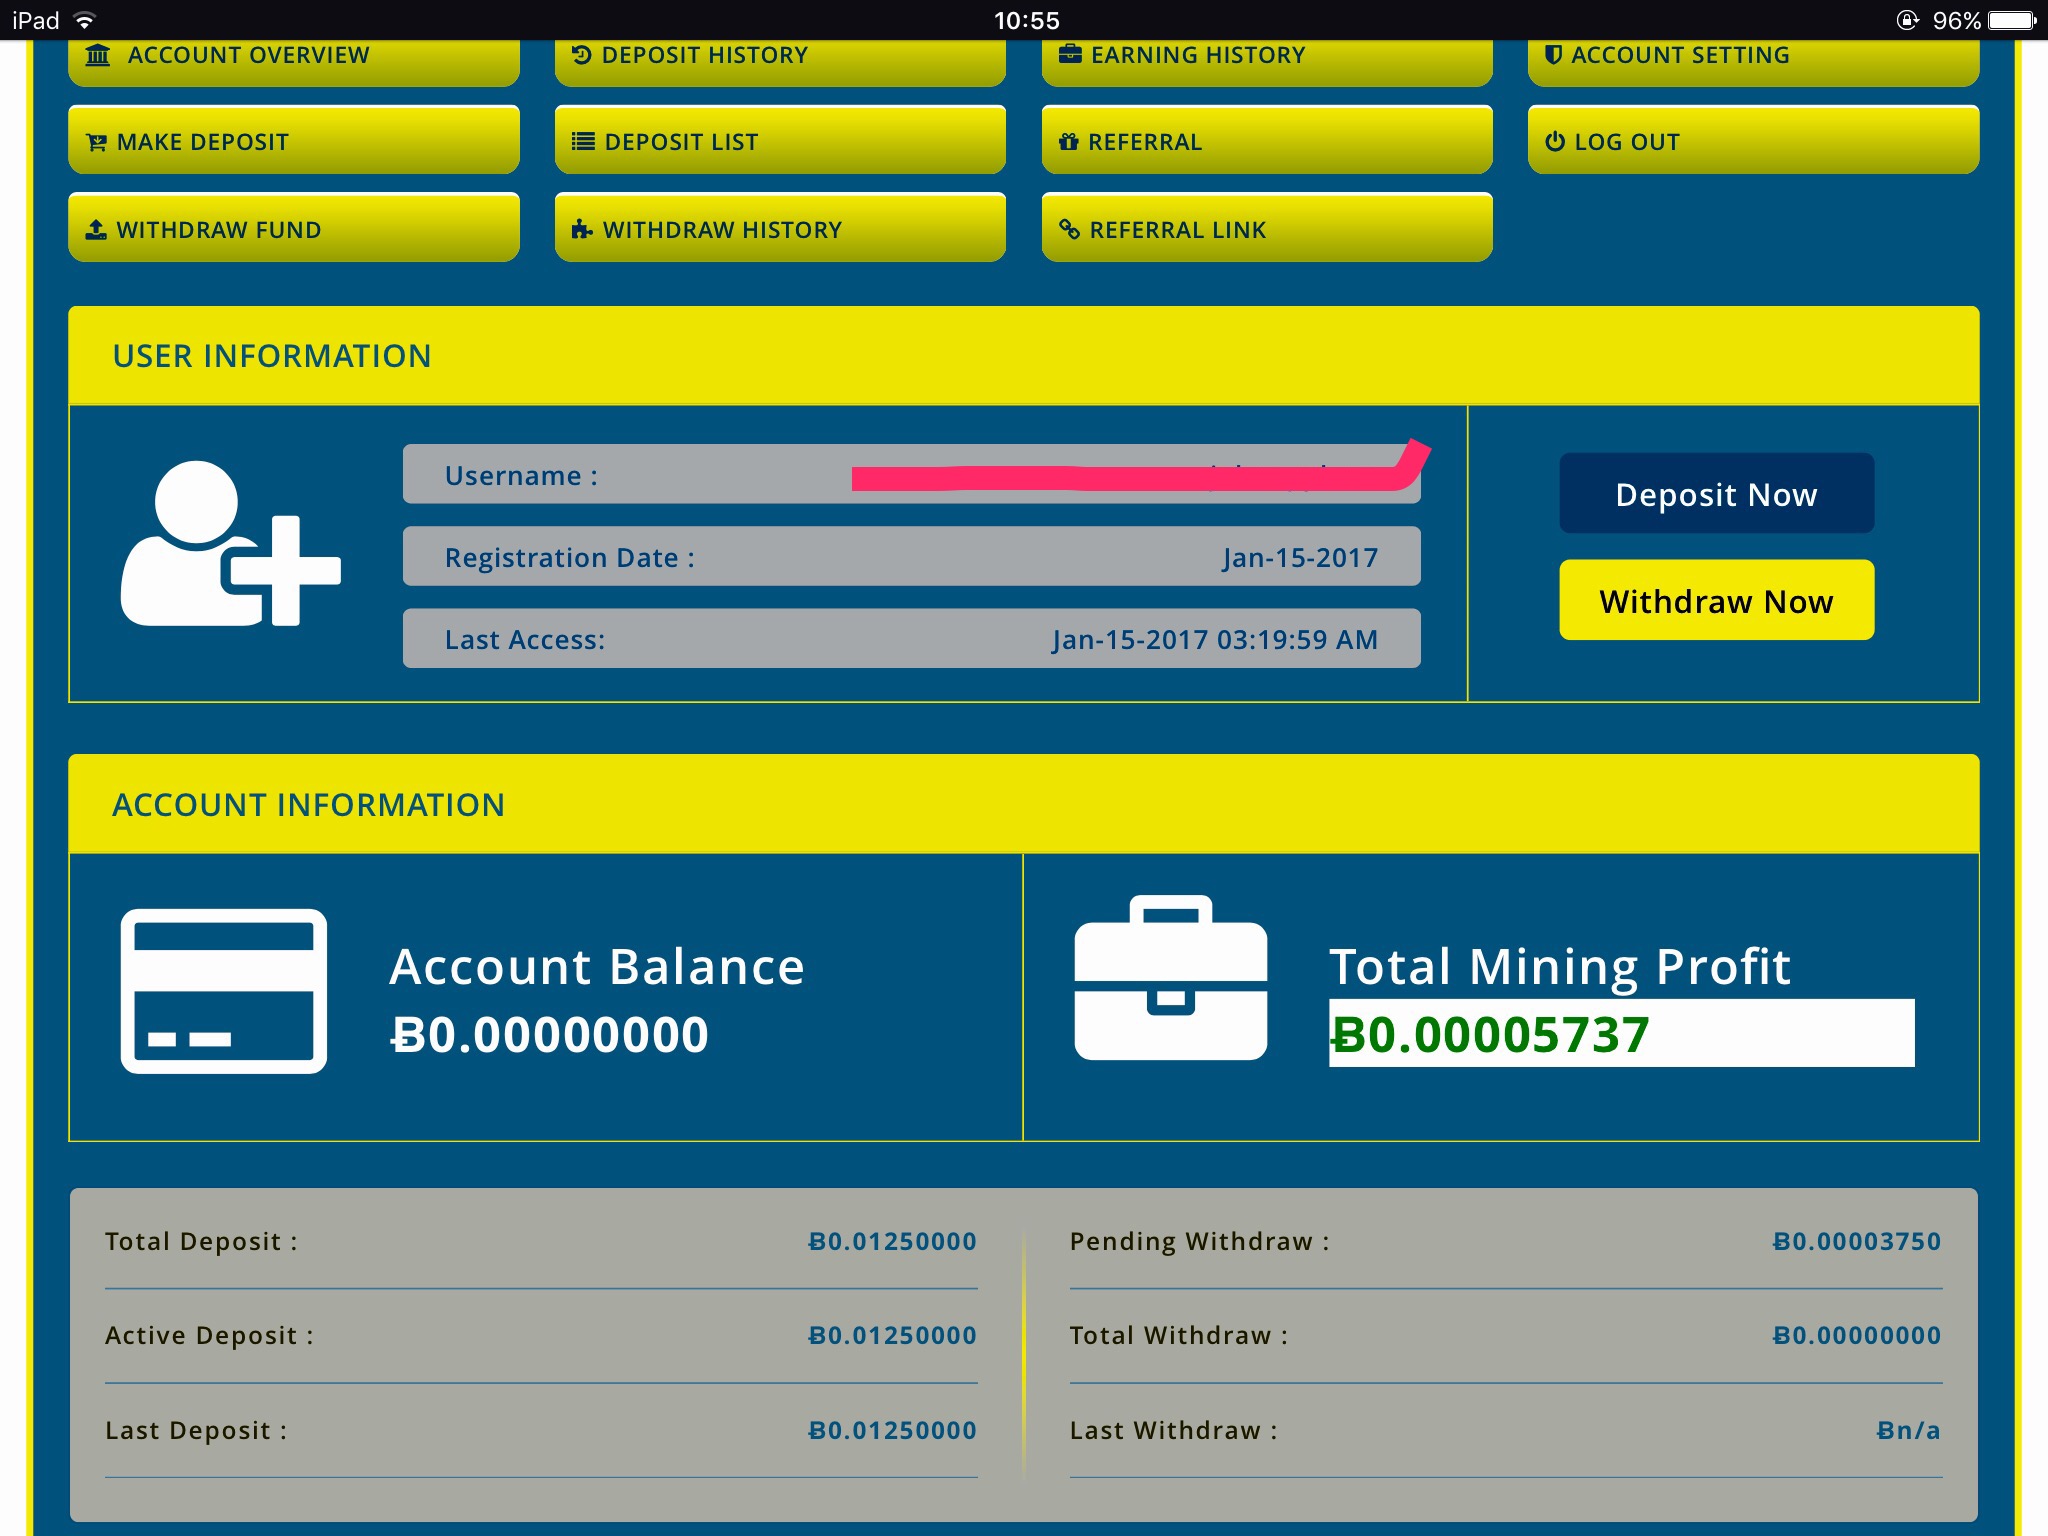
Task: Click the briefcase Total Mining Profit icon
Action: [1170, 979]
